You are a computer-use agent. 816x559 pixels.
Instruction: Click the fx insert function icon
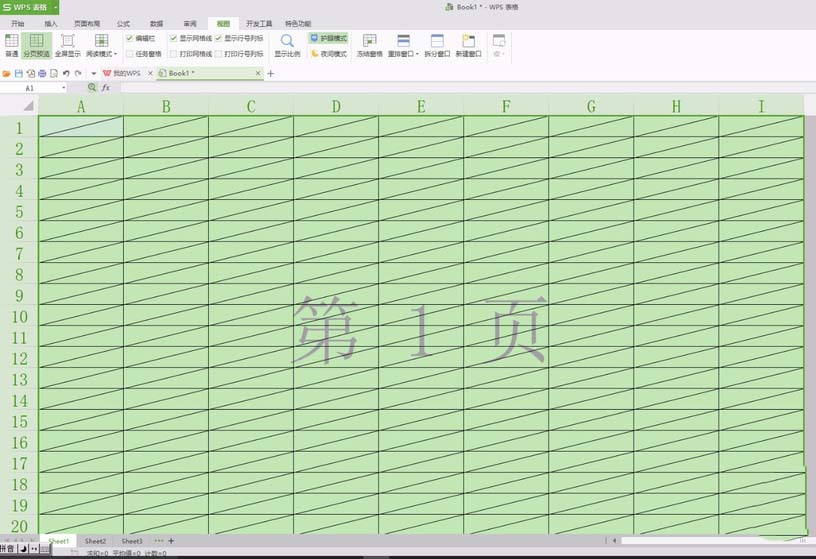(106, 88)
